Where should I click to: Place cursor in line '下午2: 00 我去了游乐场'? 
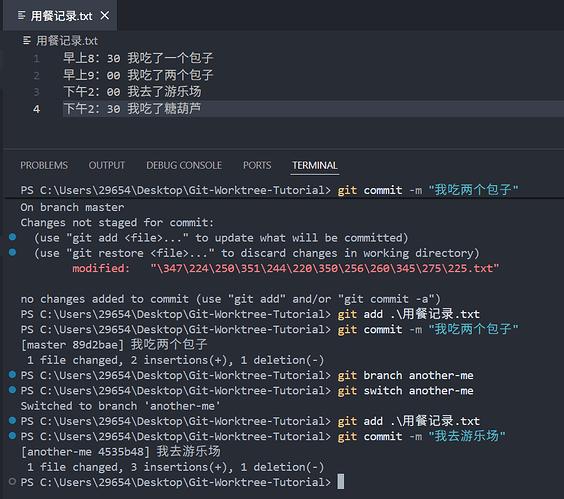(132, 92)
